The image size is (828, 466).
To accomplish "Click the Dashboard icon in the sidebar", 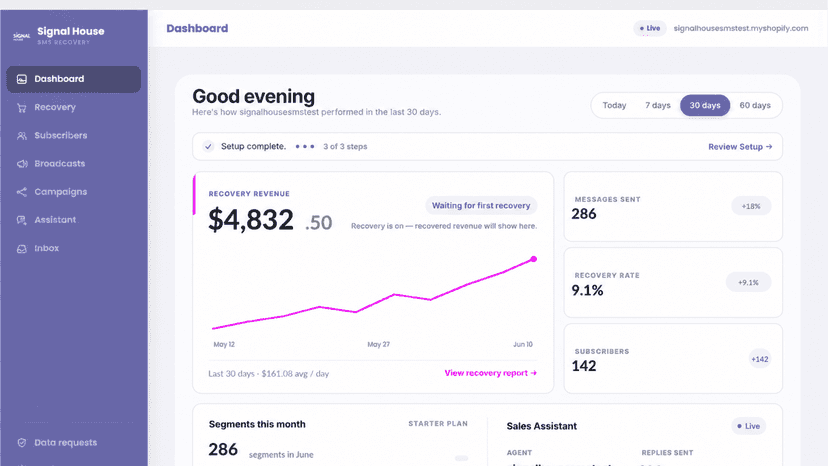I will click(x=22, y=79).
